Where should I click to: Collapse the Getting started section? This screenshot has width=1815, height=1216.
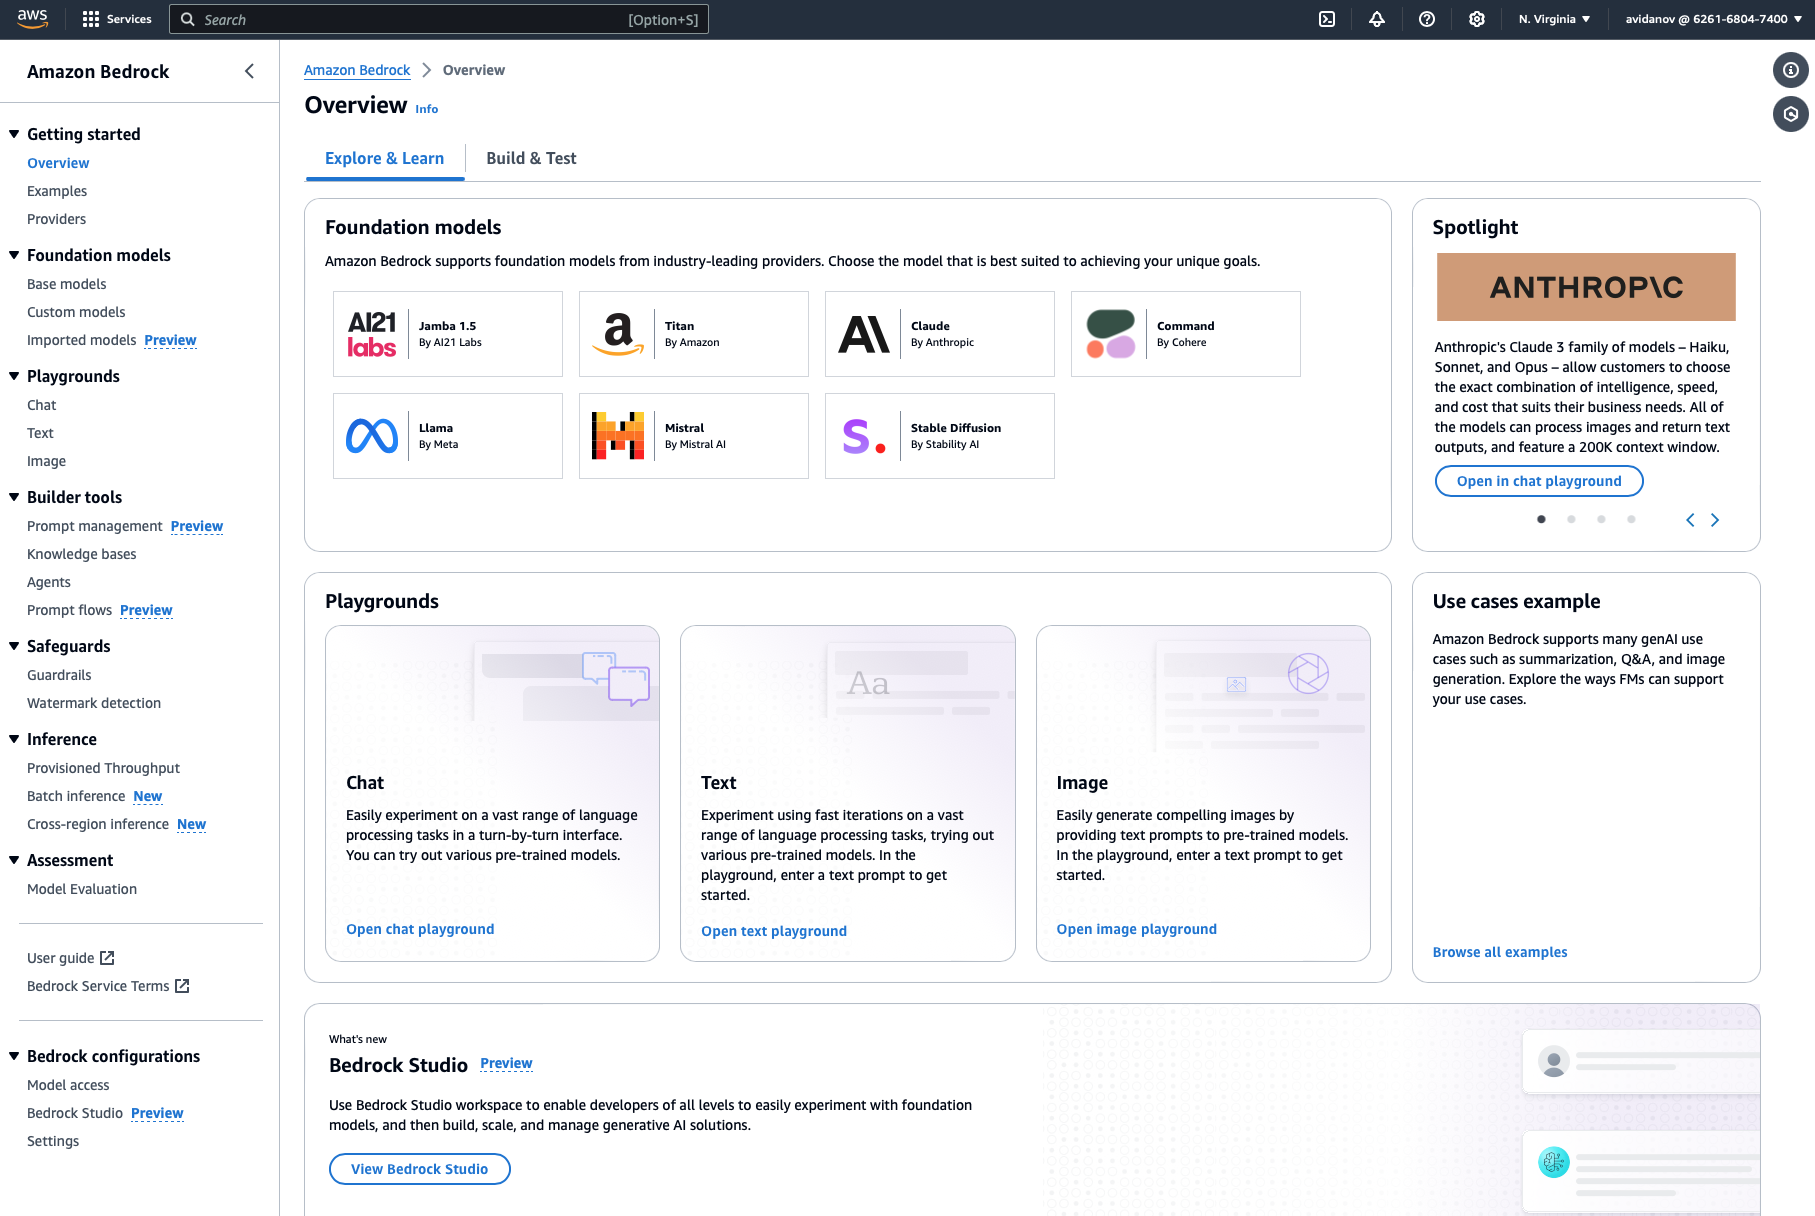[x=14, y=134]
